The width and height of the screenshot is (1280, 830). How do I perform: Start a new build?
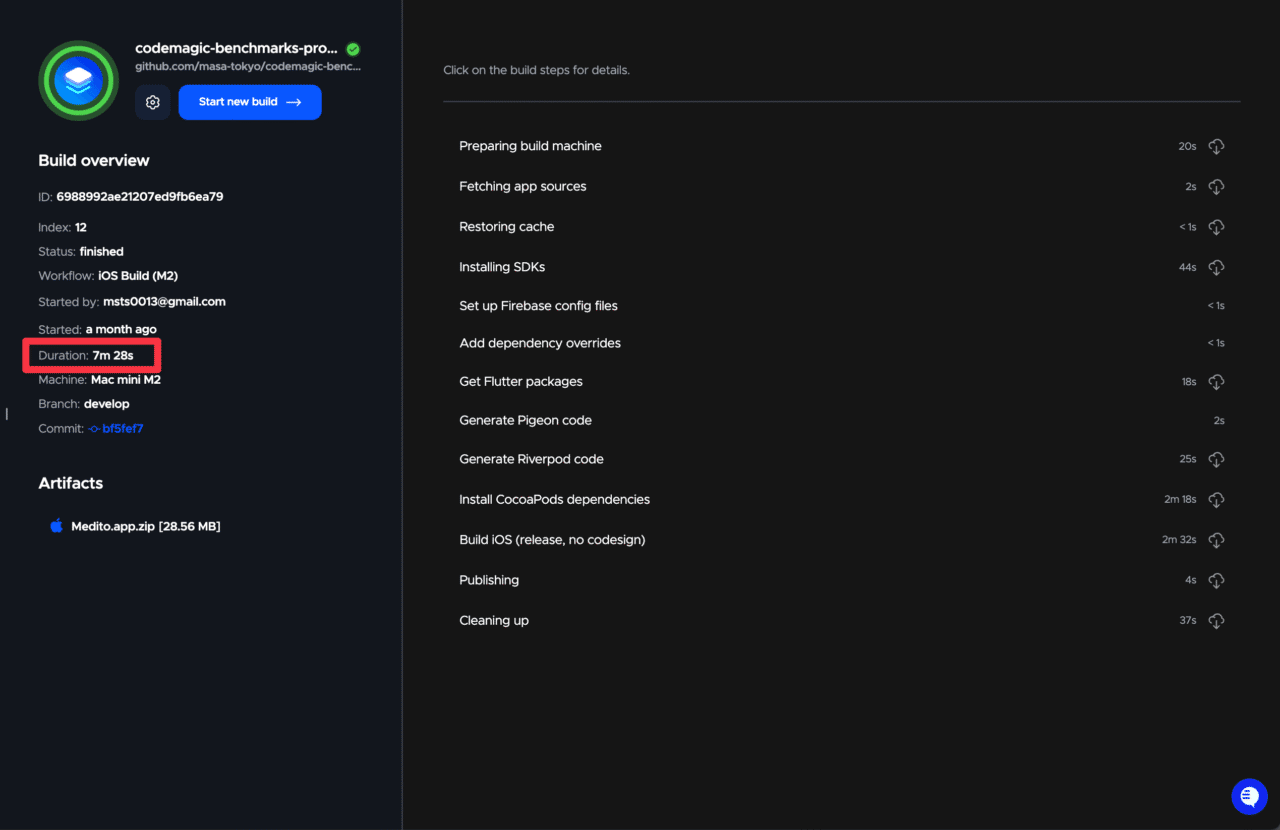(250, 102)
